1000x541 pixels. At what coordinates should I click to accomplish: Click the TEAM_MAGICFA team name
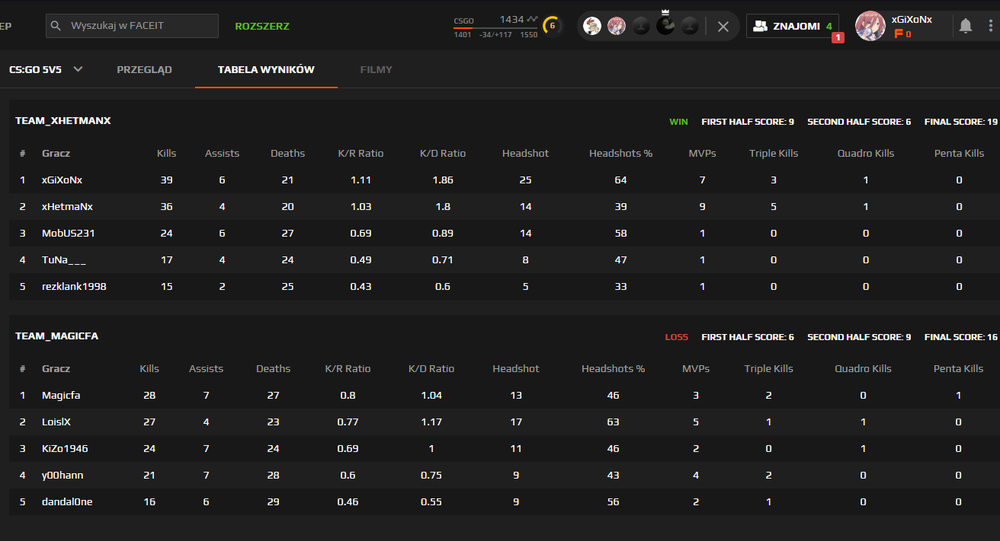(57, 336)
